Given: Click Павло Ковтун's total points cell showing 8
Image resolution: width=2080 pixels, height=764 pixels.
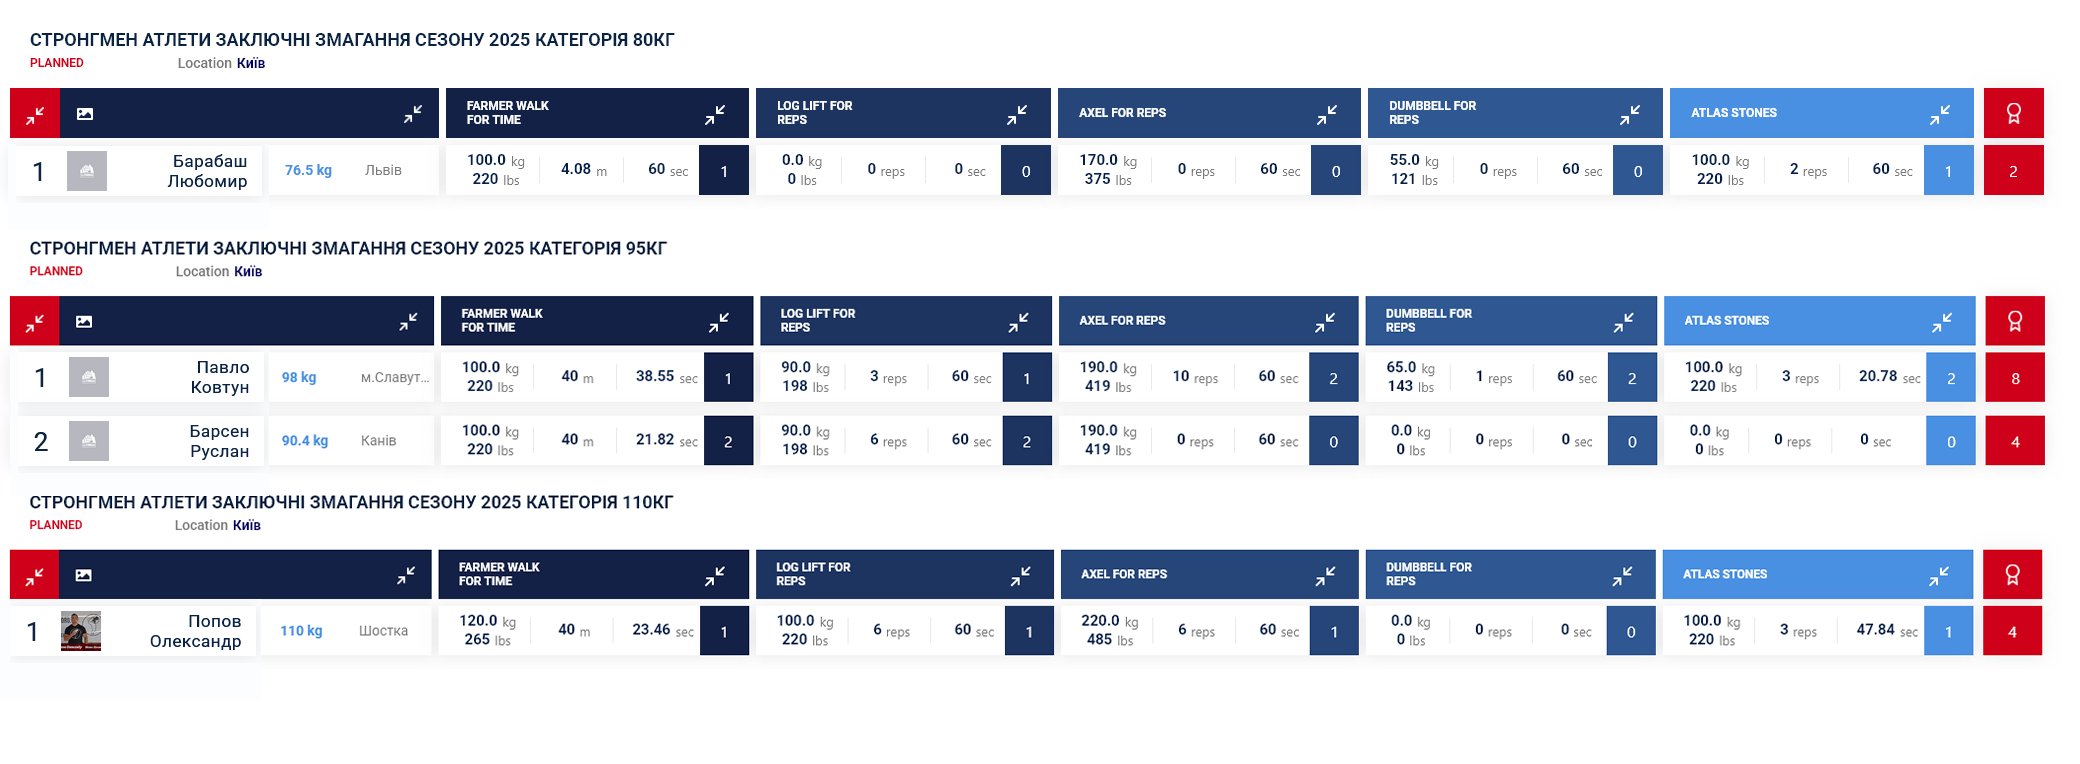Looking at the screenshot, I should click(x=2015, y=378).
